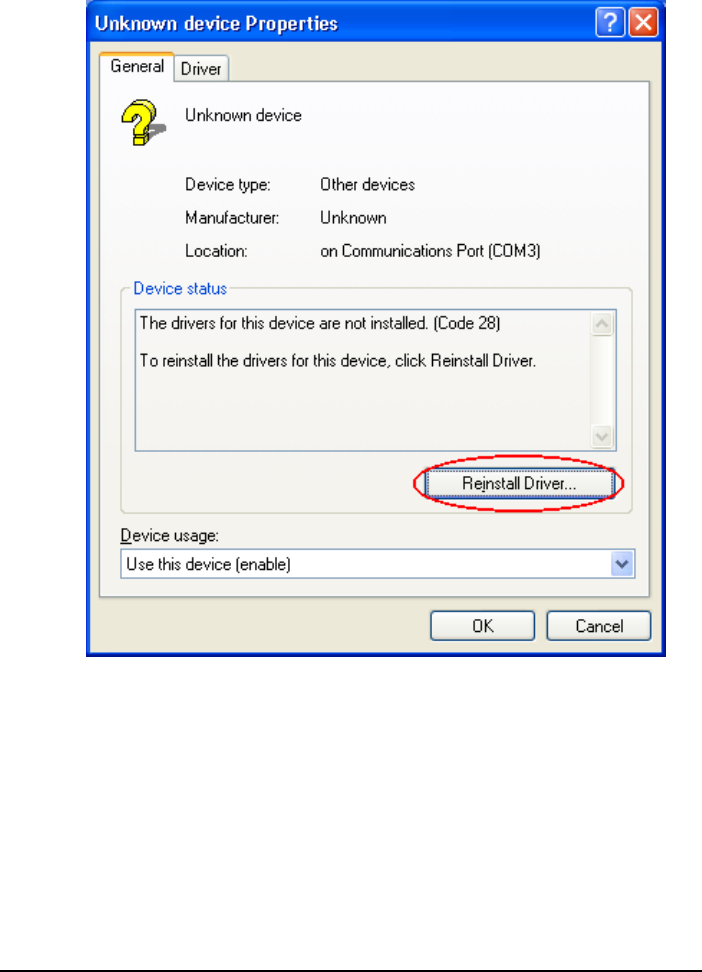The image size is (702, 972).
Task: Click the 'Unknown device Properties' title bar
Action: tap(341, 23)
